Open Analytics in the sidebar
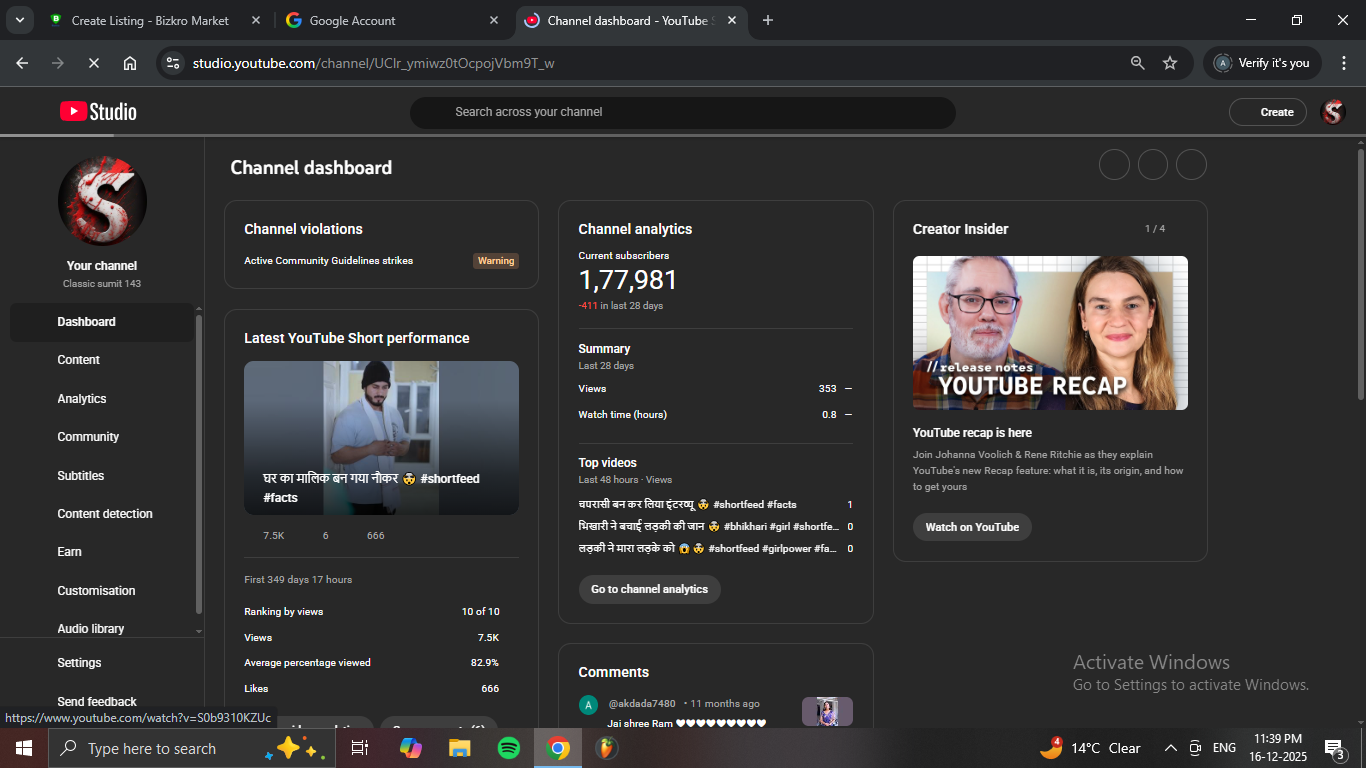The image size is (1366, 768). [82, 399]
